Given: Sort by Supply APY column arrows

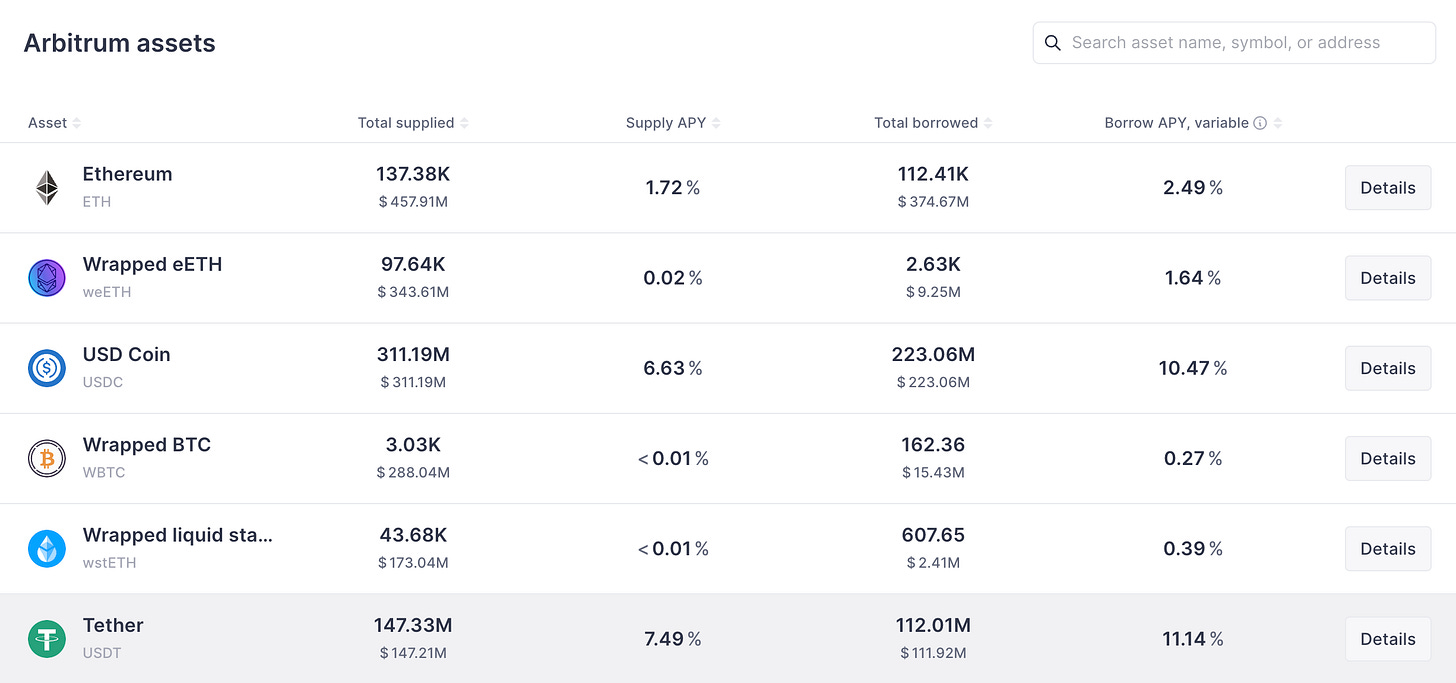Looking at the screenshot, I should [x=716, y=123].
